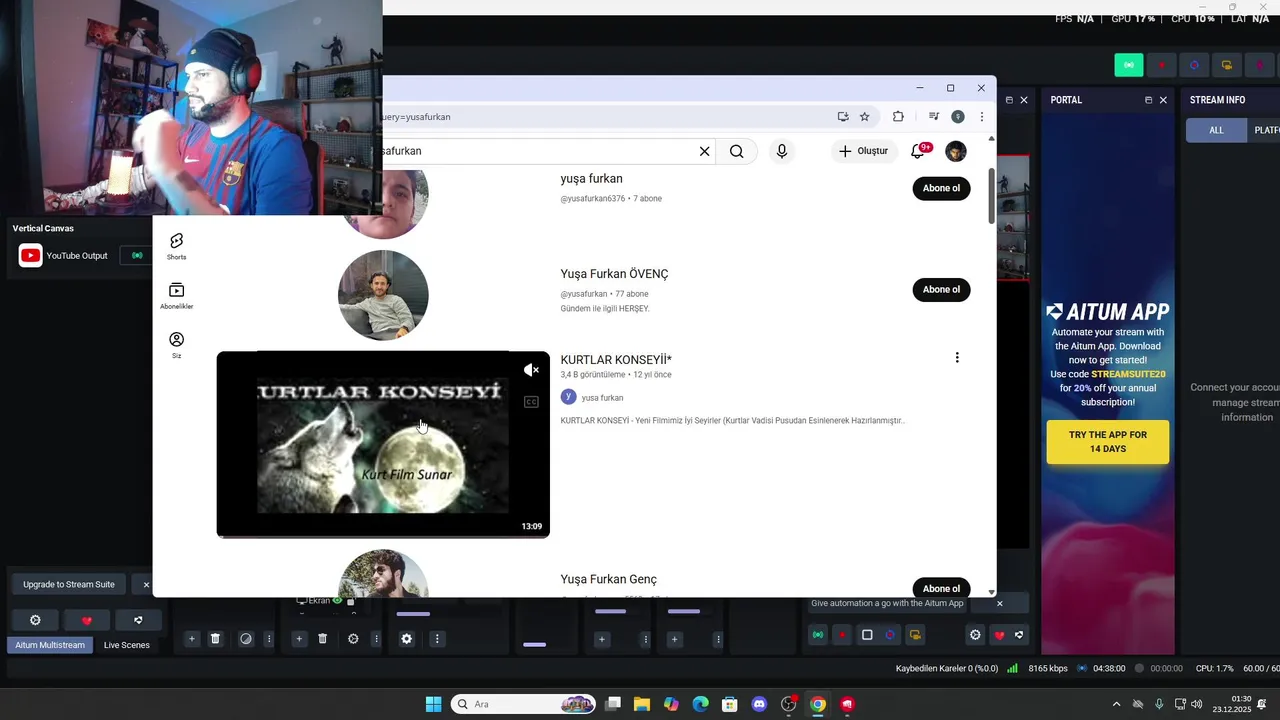Show hidden system tray icons chevron
Image resolution: width=1280 pixels, height=720 pixels.
pos(1116,704)
